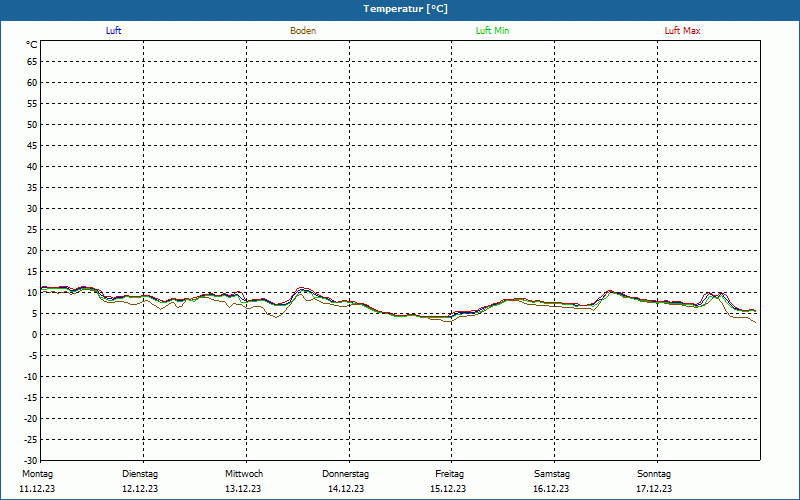
Task: Click the -25 y-axis value
Action: coord(31,440)
